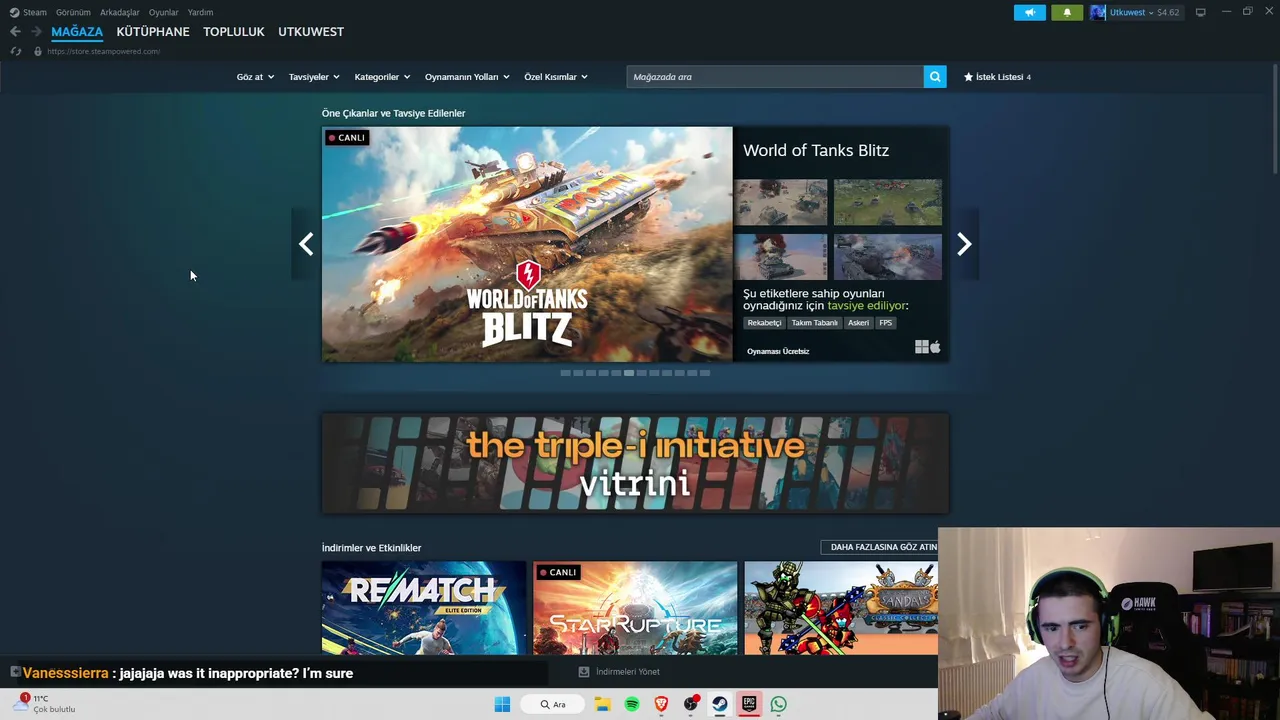This screenshot has height=720, width=1280.
Task: Click the $4.62 wallet balance
Action: (x=1168, y=12)
